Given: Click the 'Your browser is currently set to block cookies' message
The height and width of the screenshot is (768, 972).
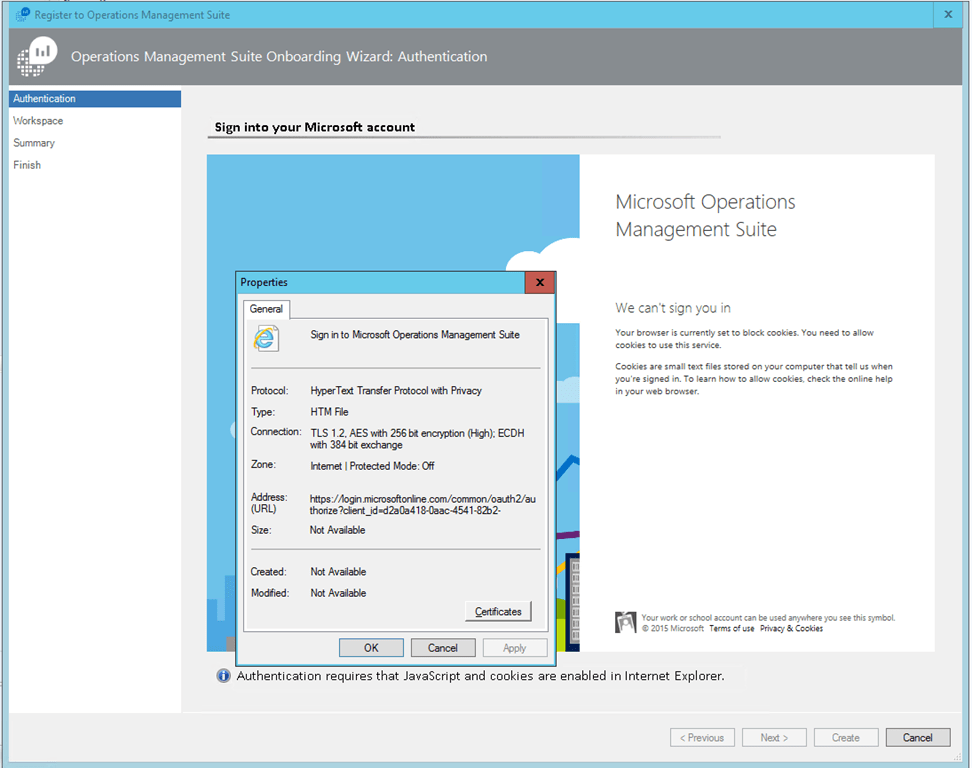Looking at the screenshot, I should coord(744,338).
